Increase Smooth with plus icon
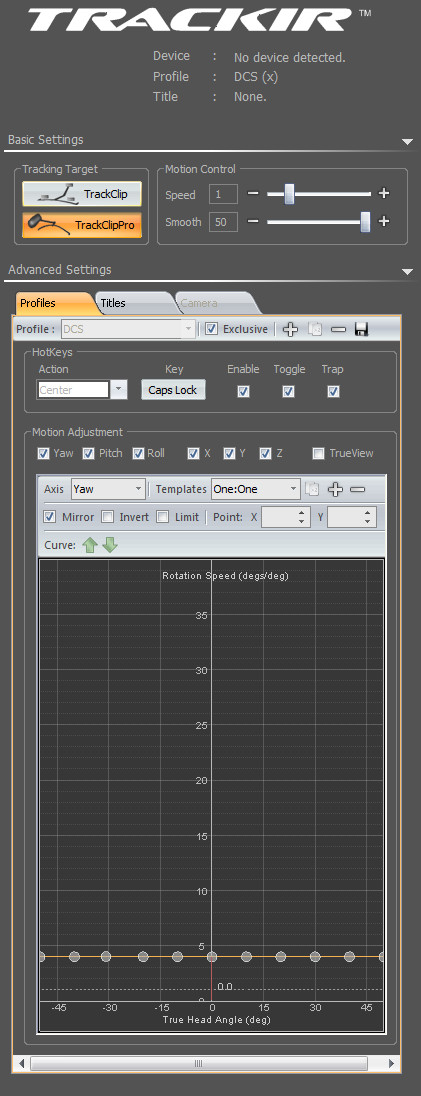 [x=383, y=222]
